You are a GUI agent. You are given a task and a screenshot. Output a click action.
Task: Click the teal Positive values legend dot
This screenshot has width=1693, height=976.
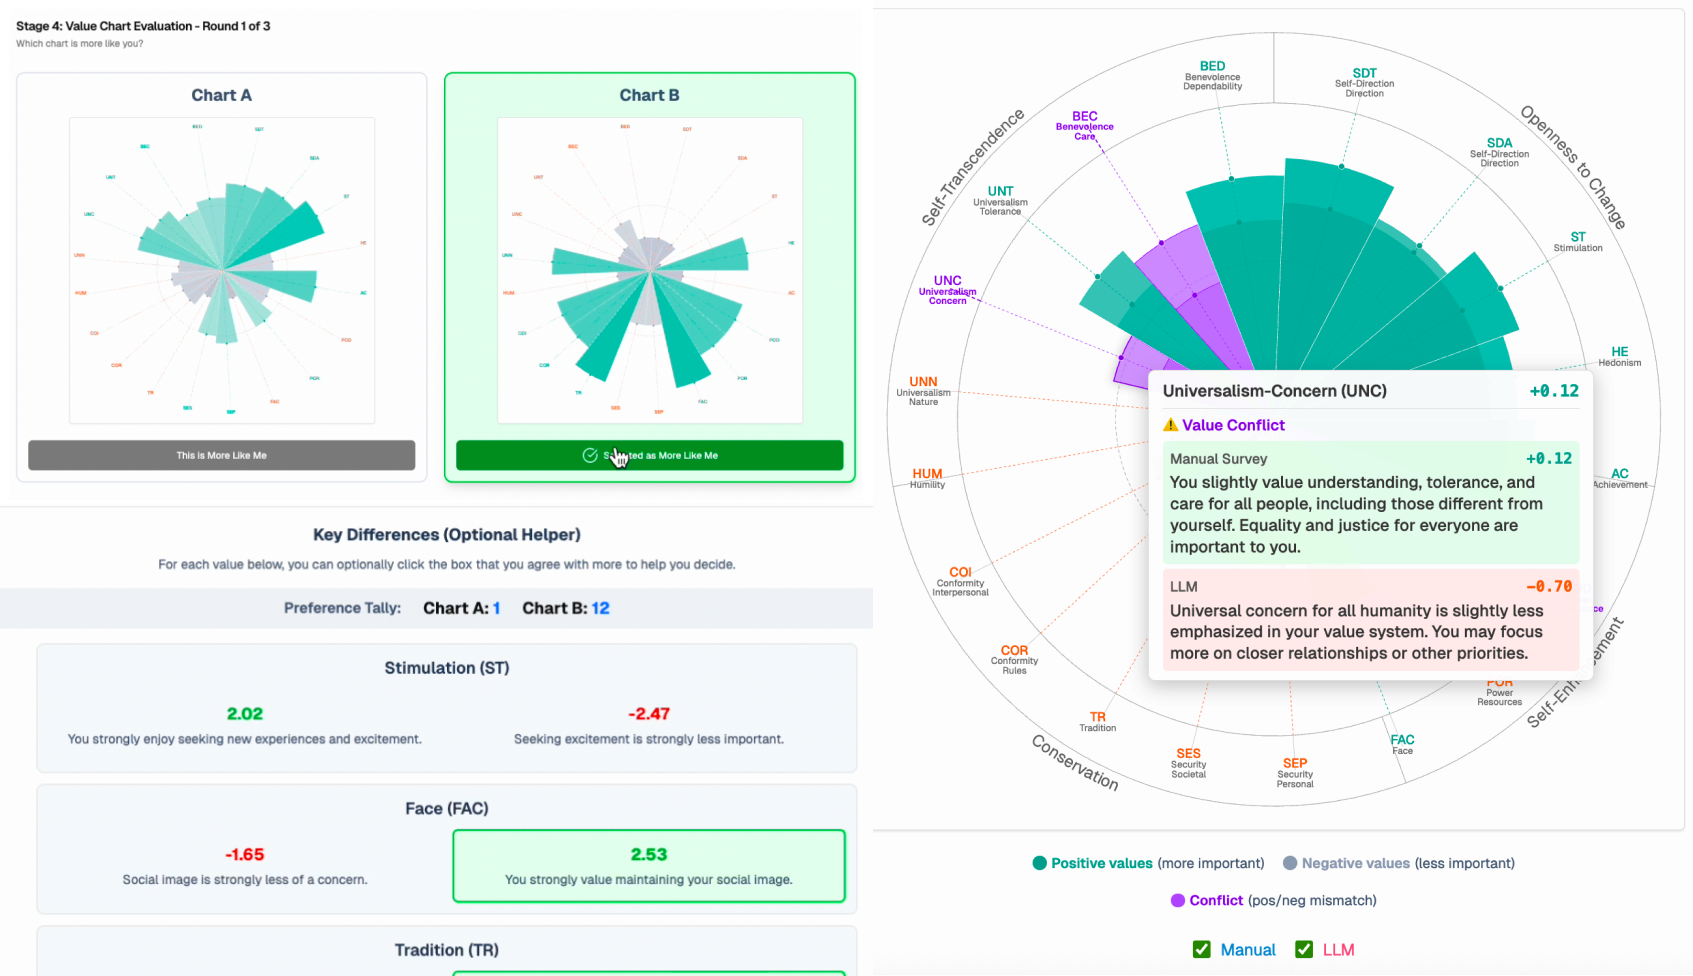[1040, 863]
